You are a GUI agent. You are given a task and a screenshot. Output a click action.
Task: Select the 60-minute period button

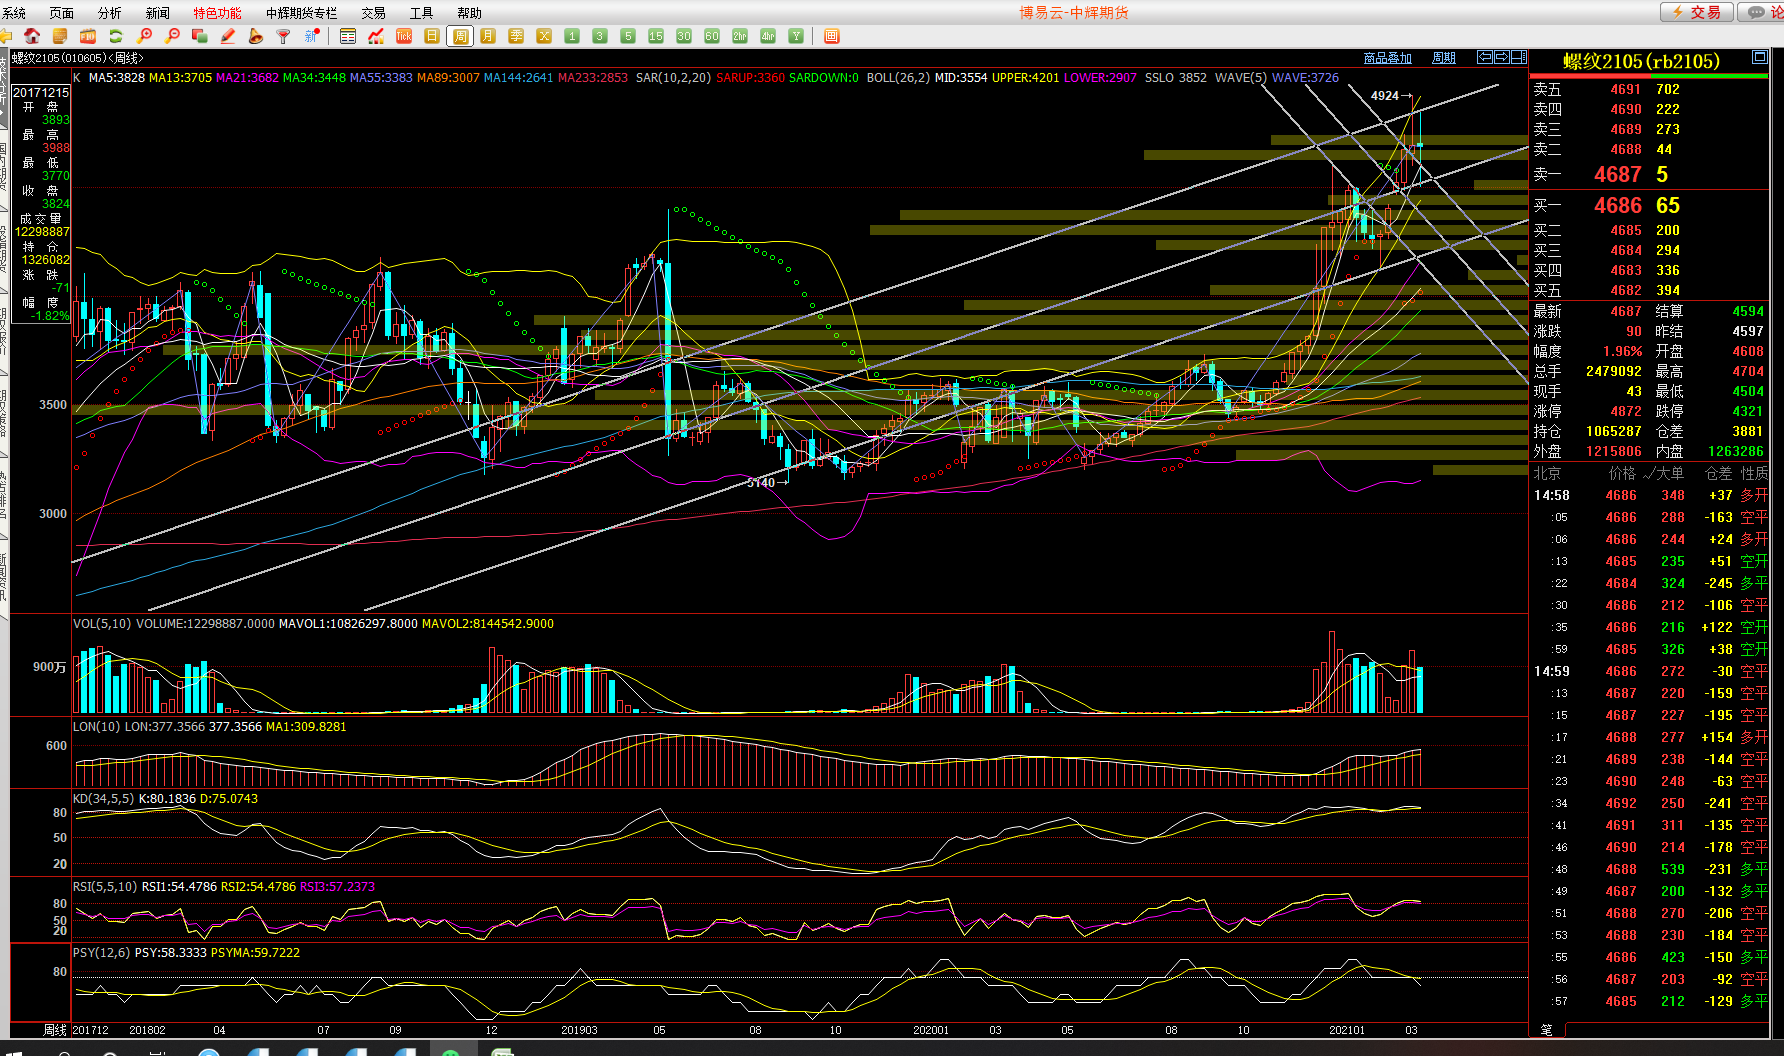[712, 36]
